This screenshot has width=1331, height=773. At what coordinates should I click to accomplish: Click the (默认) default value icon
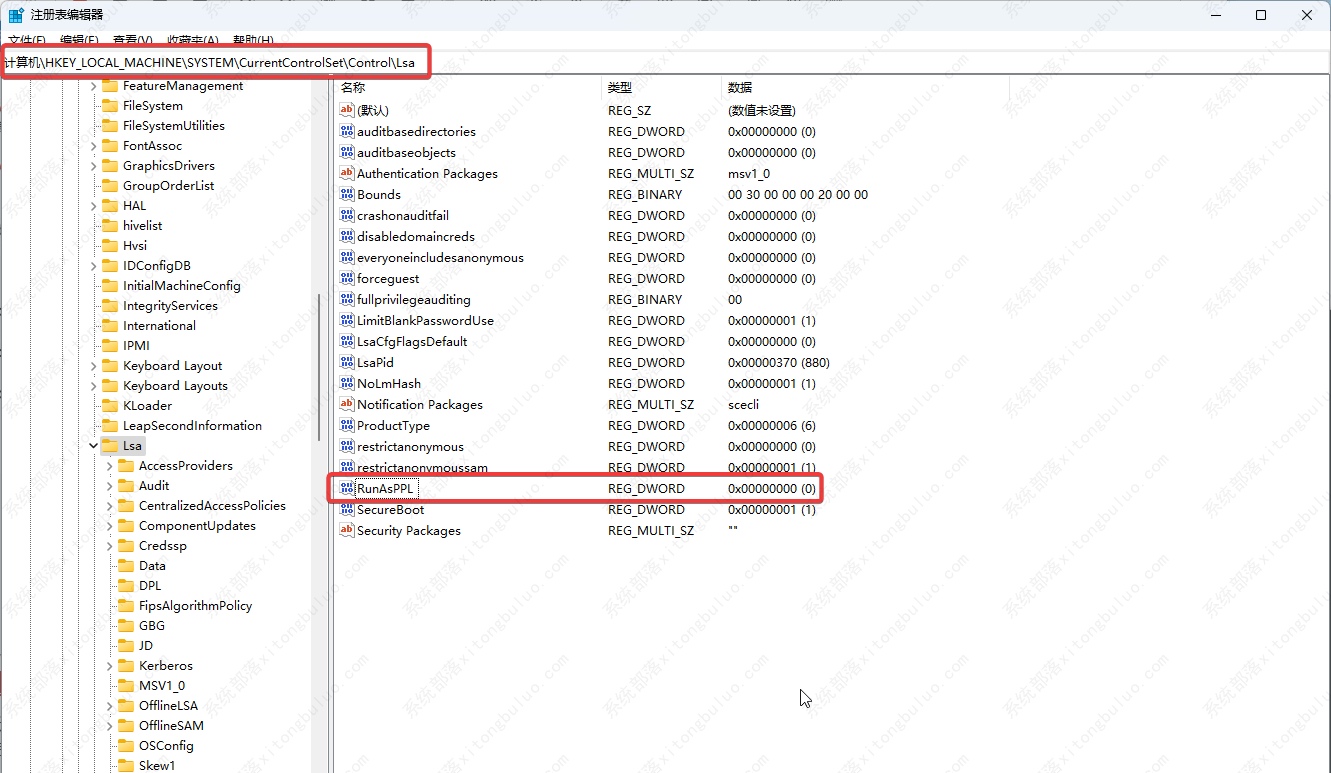tap(347, 111)
